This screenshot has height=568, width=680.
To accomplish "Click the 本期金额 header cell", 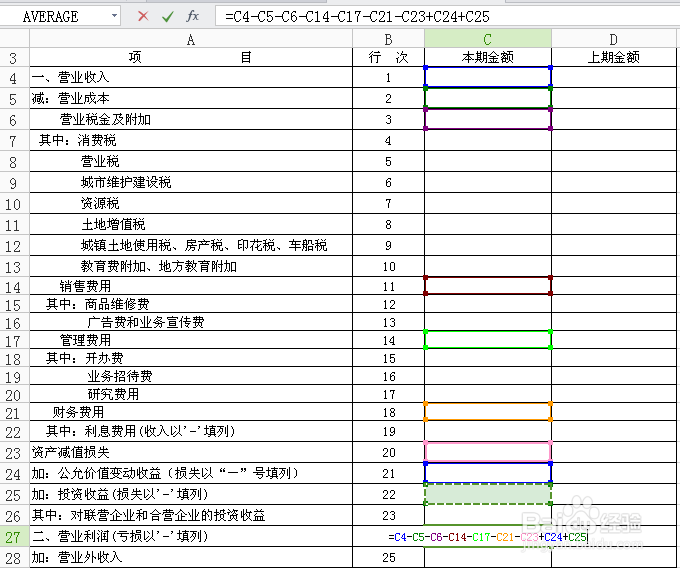I will pyautogui.click(x=487, y=57).
